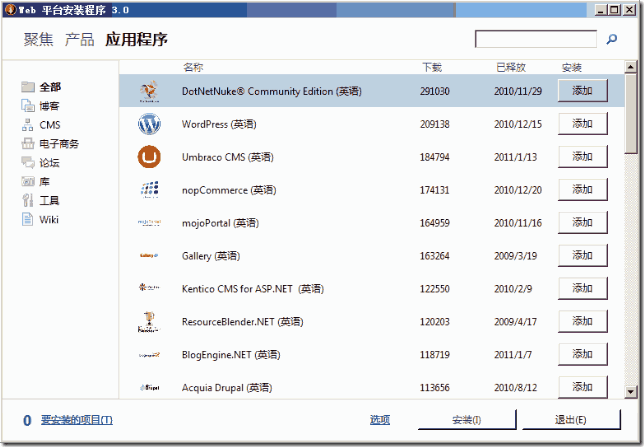
Task: Click the search magnifier icon
Action: tap(612, 39)
